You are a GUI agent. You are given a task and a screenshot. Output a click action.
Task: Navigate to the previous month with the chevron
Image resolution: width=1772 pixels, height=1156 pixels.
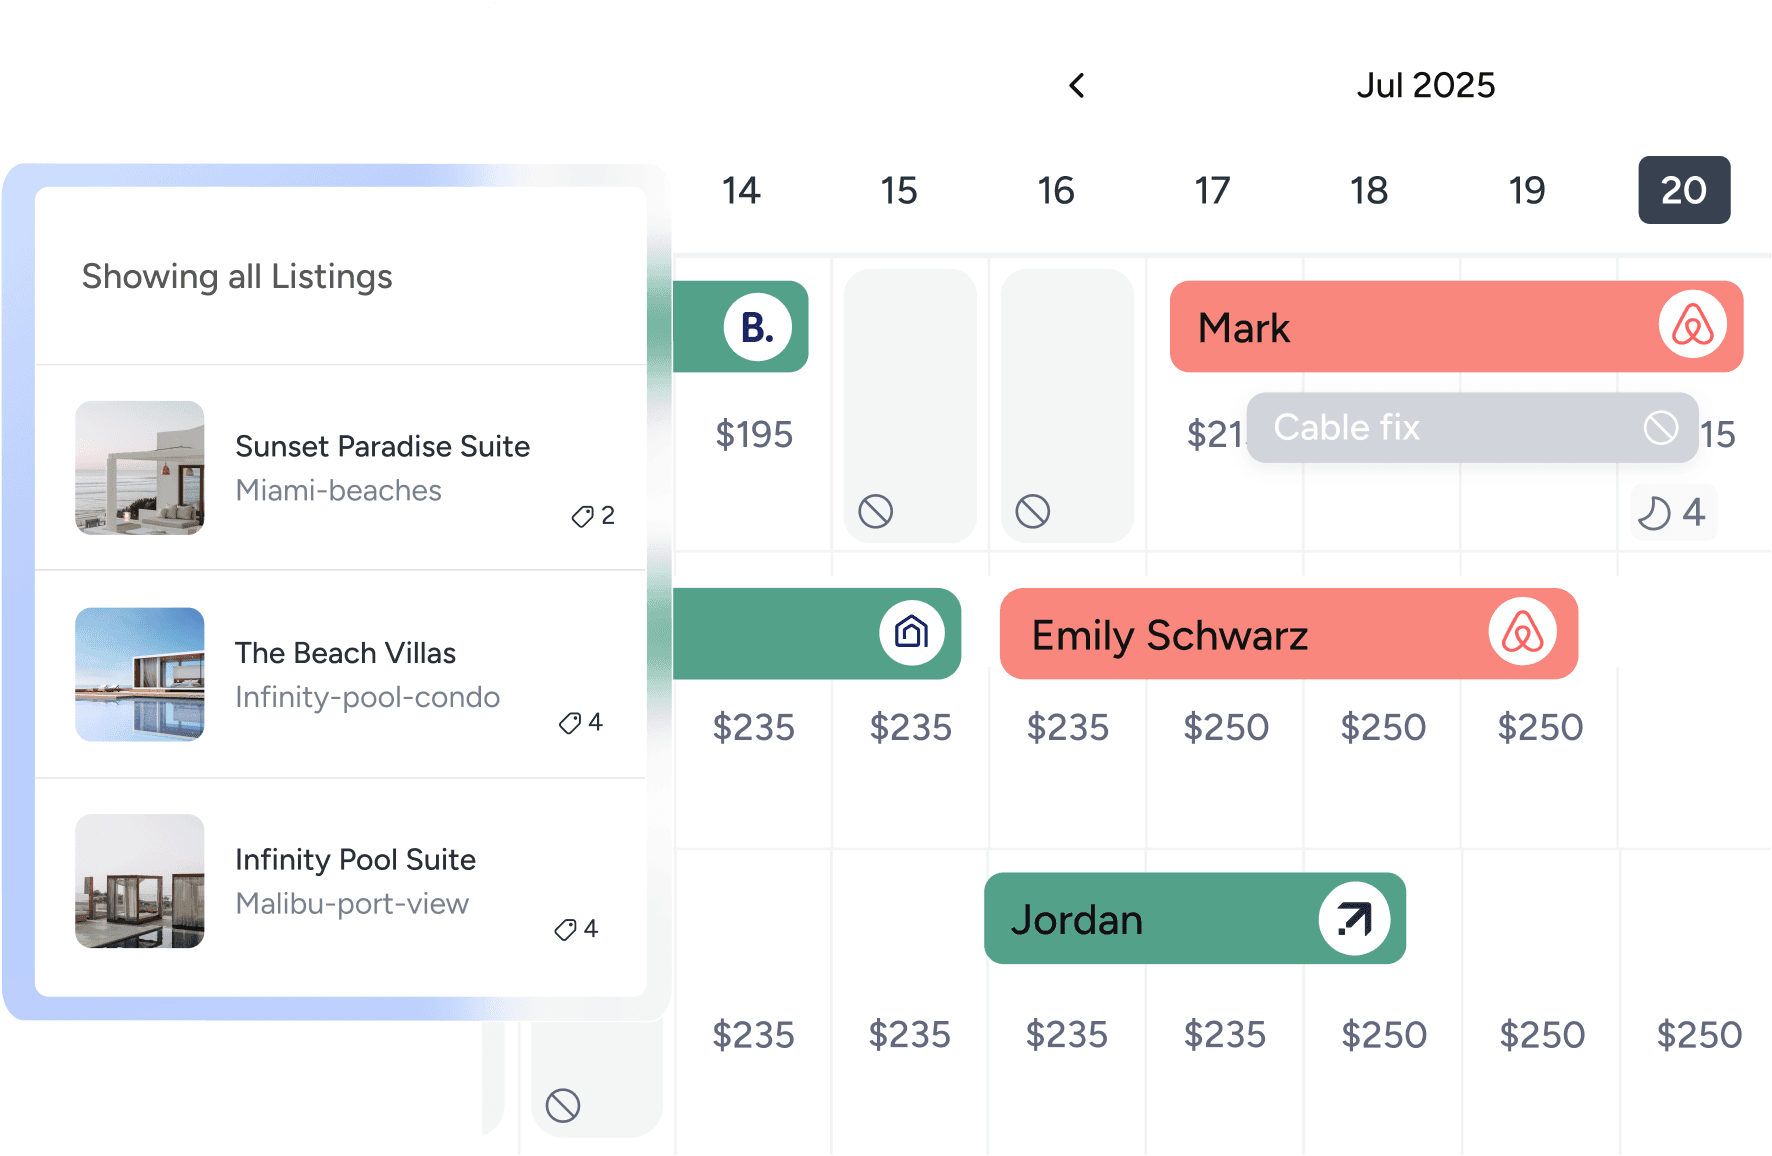pos(1076,85)
